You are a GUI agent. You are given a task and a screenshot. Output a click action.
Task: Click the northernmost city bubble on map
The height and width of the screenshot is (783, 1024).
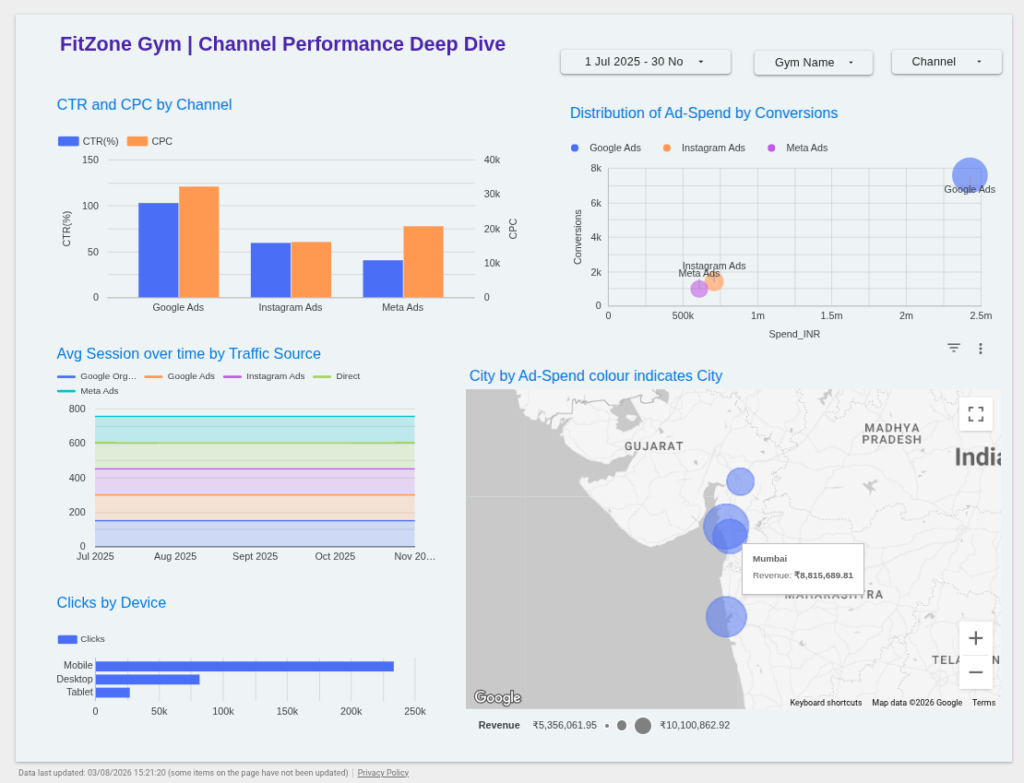(741, 482)
